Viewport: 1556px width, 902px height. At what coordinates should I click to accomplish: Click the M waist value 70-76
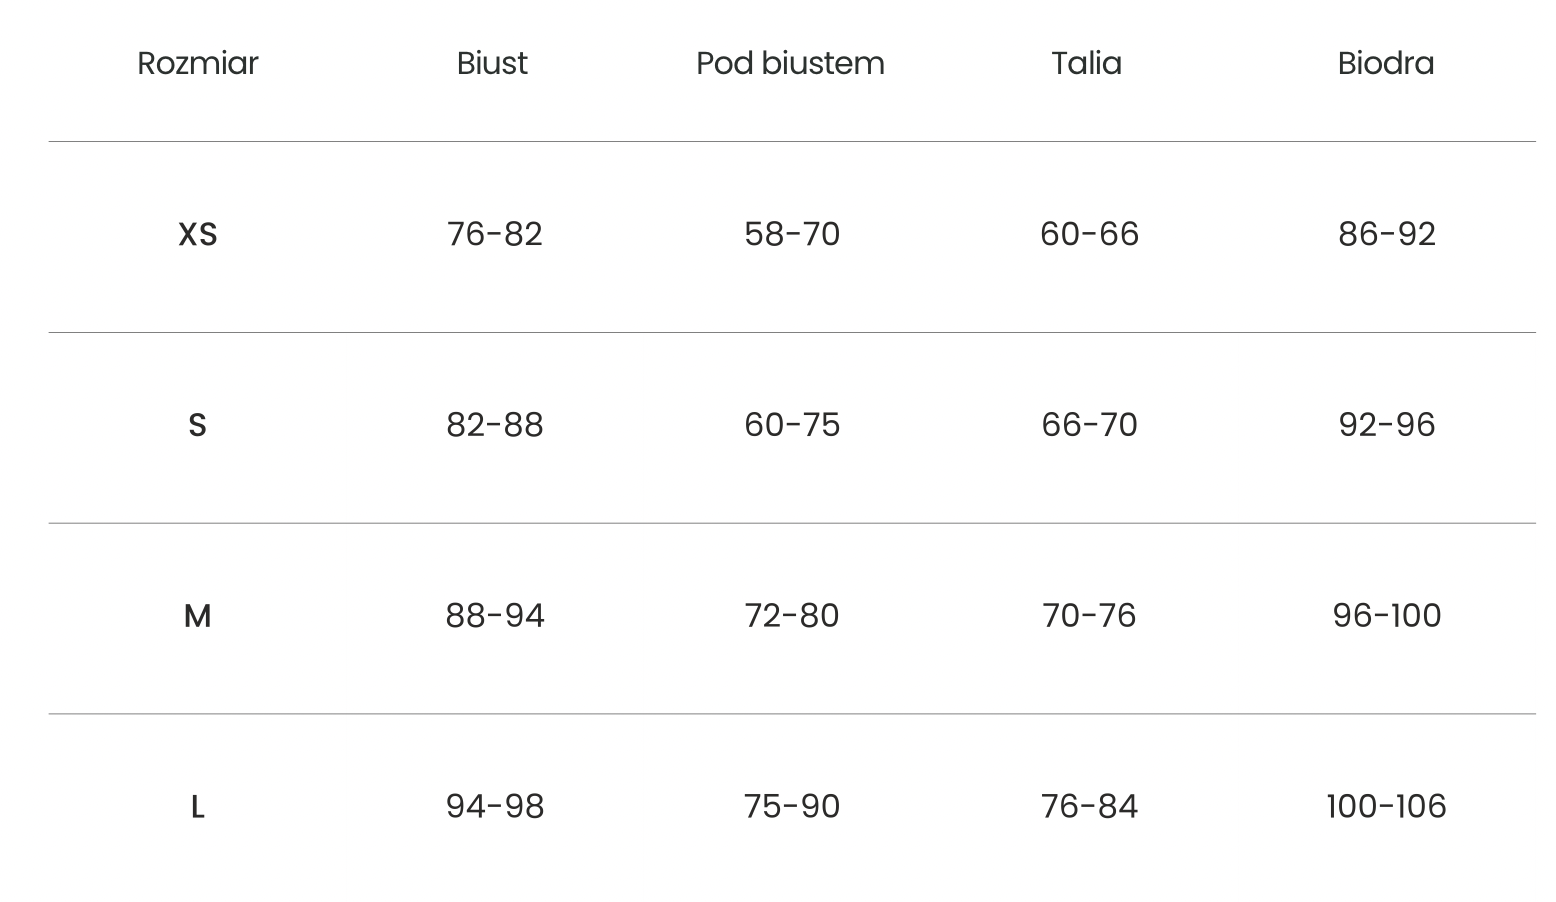1089,615
